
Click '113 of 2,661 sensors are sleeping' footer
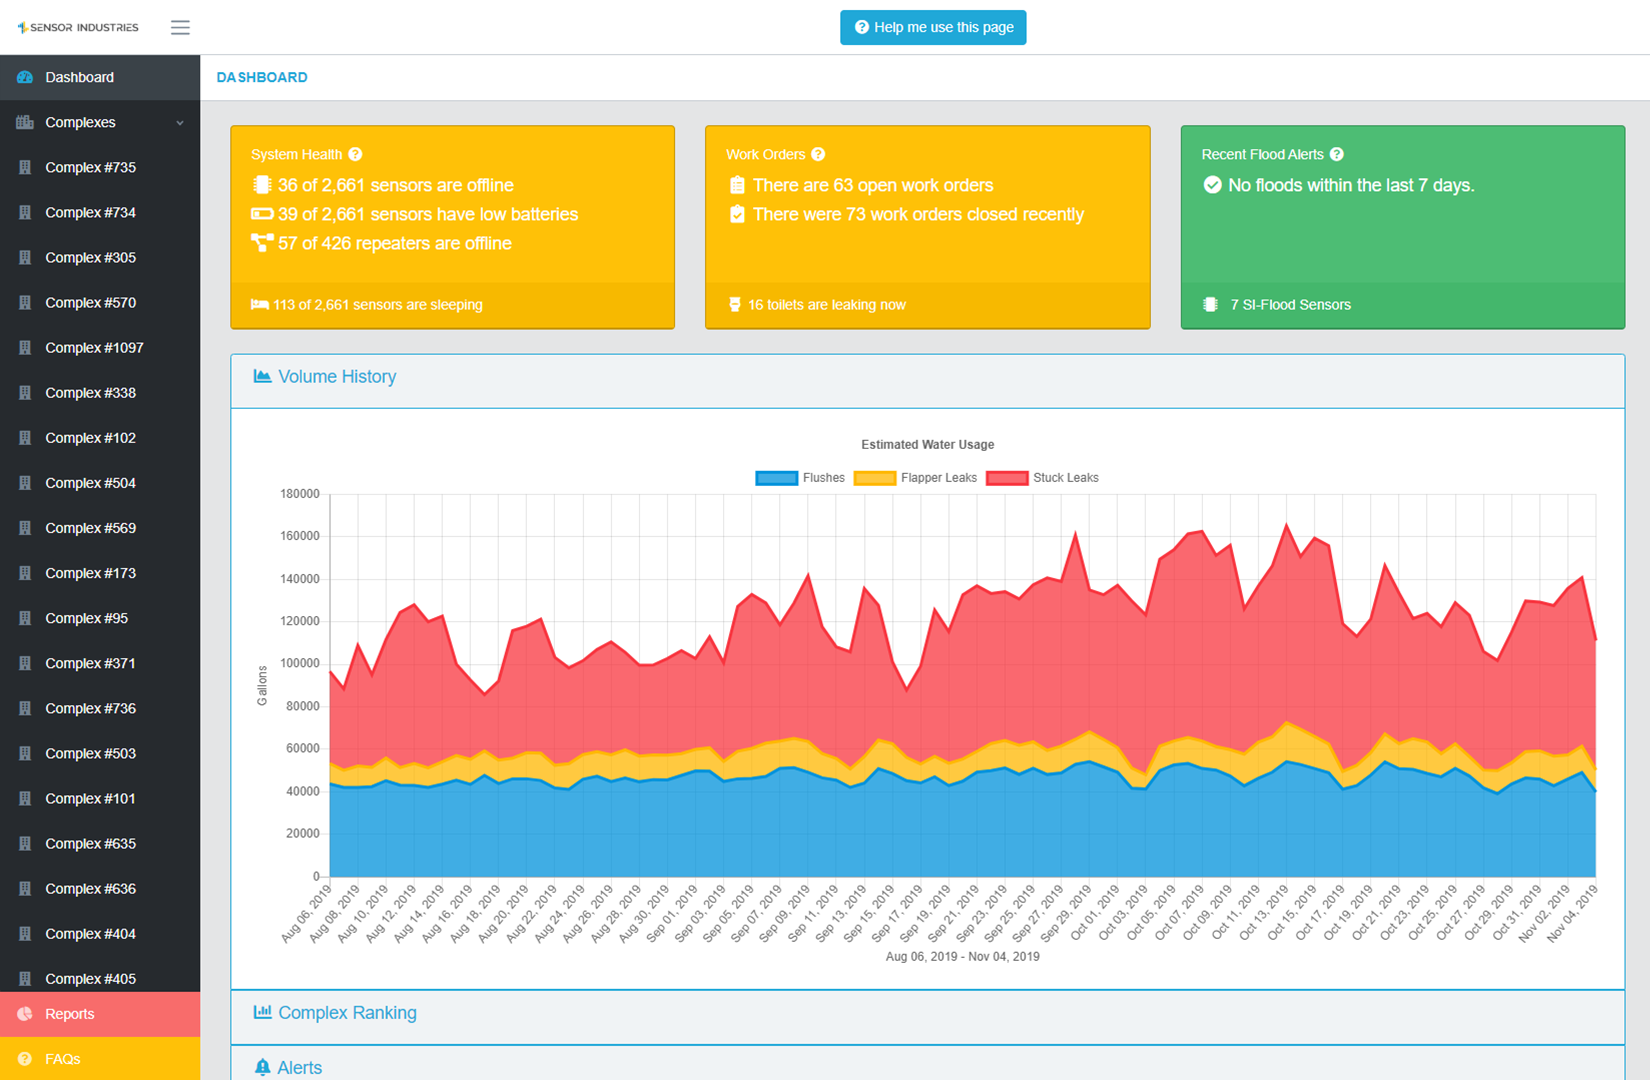[452, 305]
